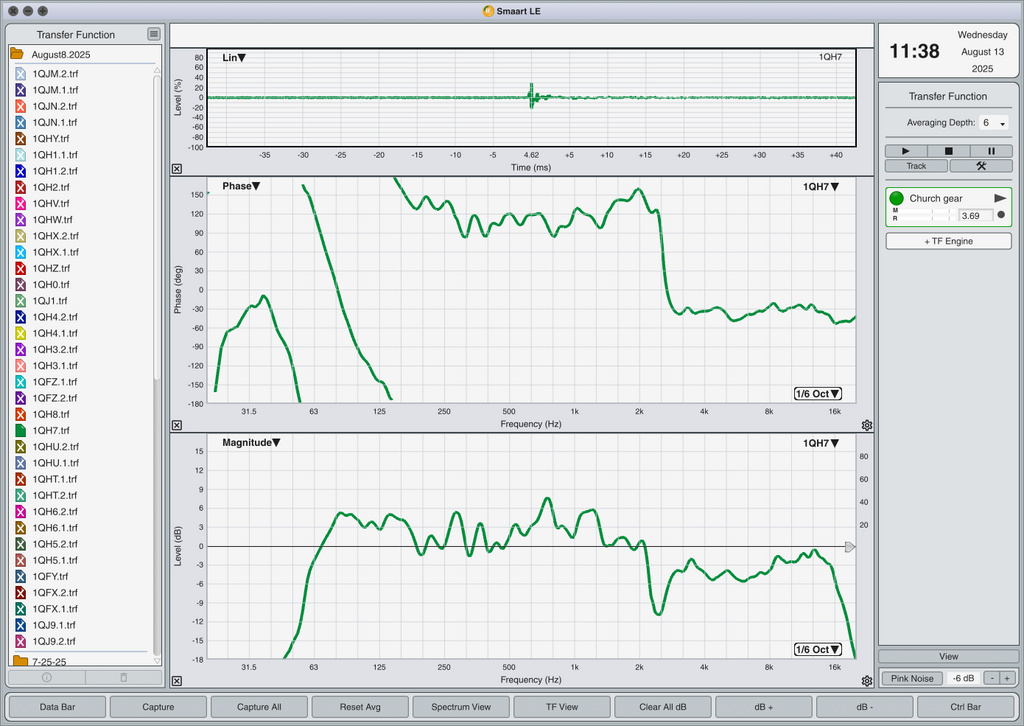Click the 1QHV.trf pink file icon
1024x726 pixels.
pos(20,203)
